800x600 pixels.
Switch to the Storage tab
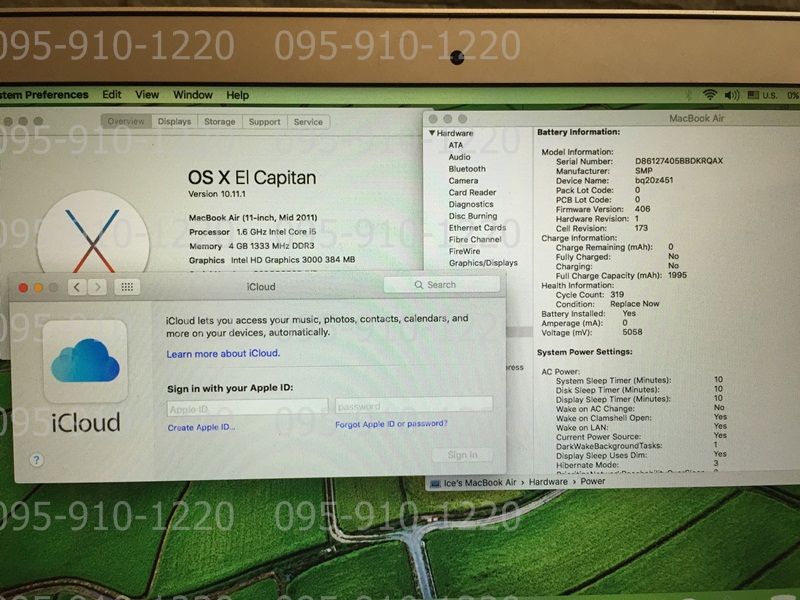220,122
